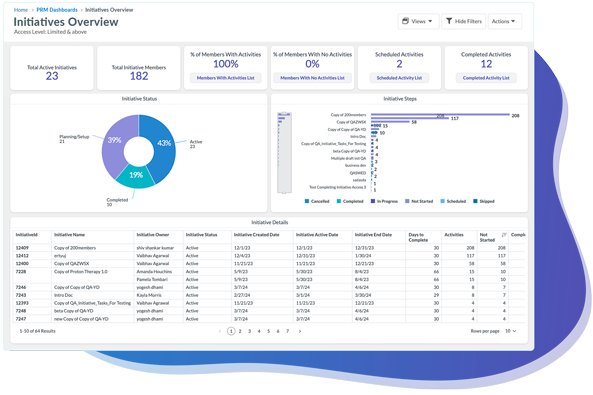Click owner 'Pamela Tombari' cell
Viewport: 593px width, 395px height.
[x=152, y=280]
